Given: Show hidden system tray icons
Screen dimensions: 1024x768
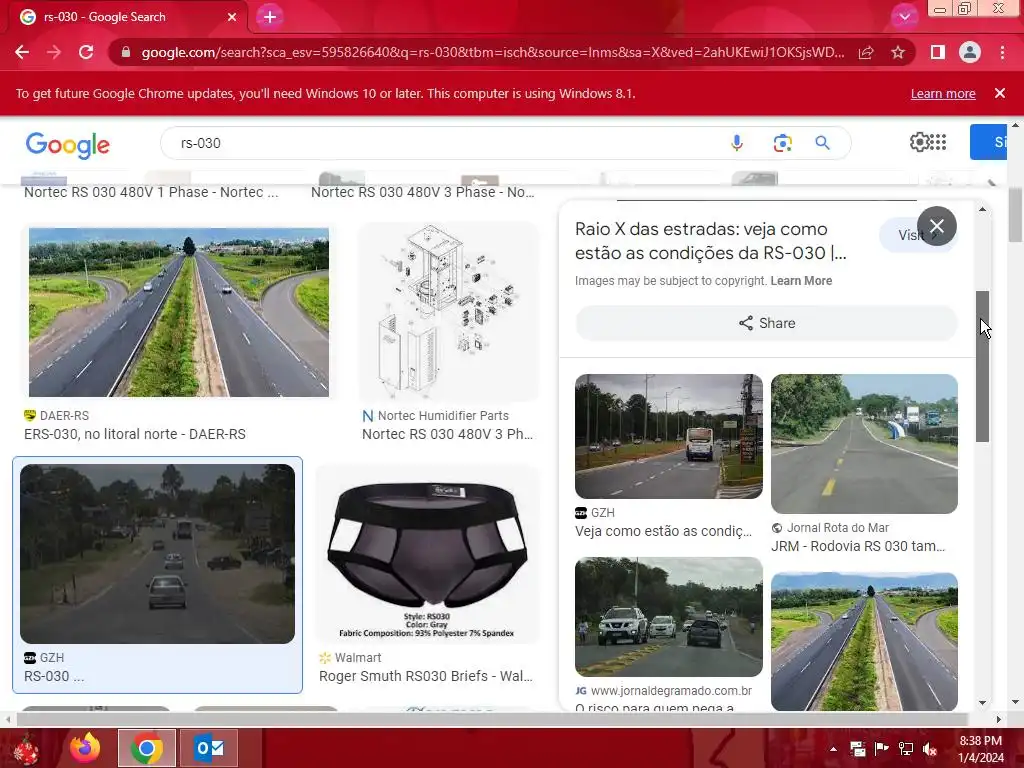Looking at the screenshot, I should click(833, 749).
